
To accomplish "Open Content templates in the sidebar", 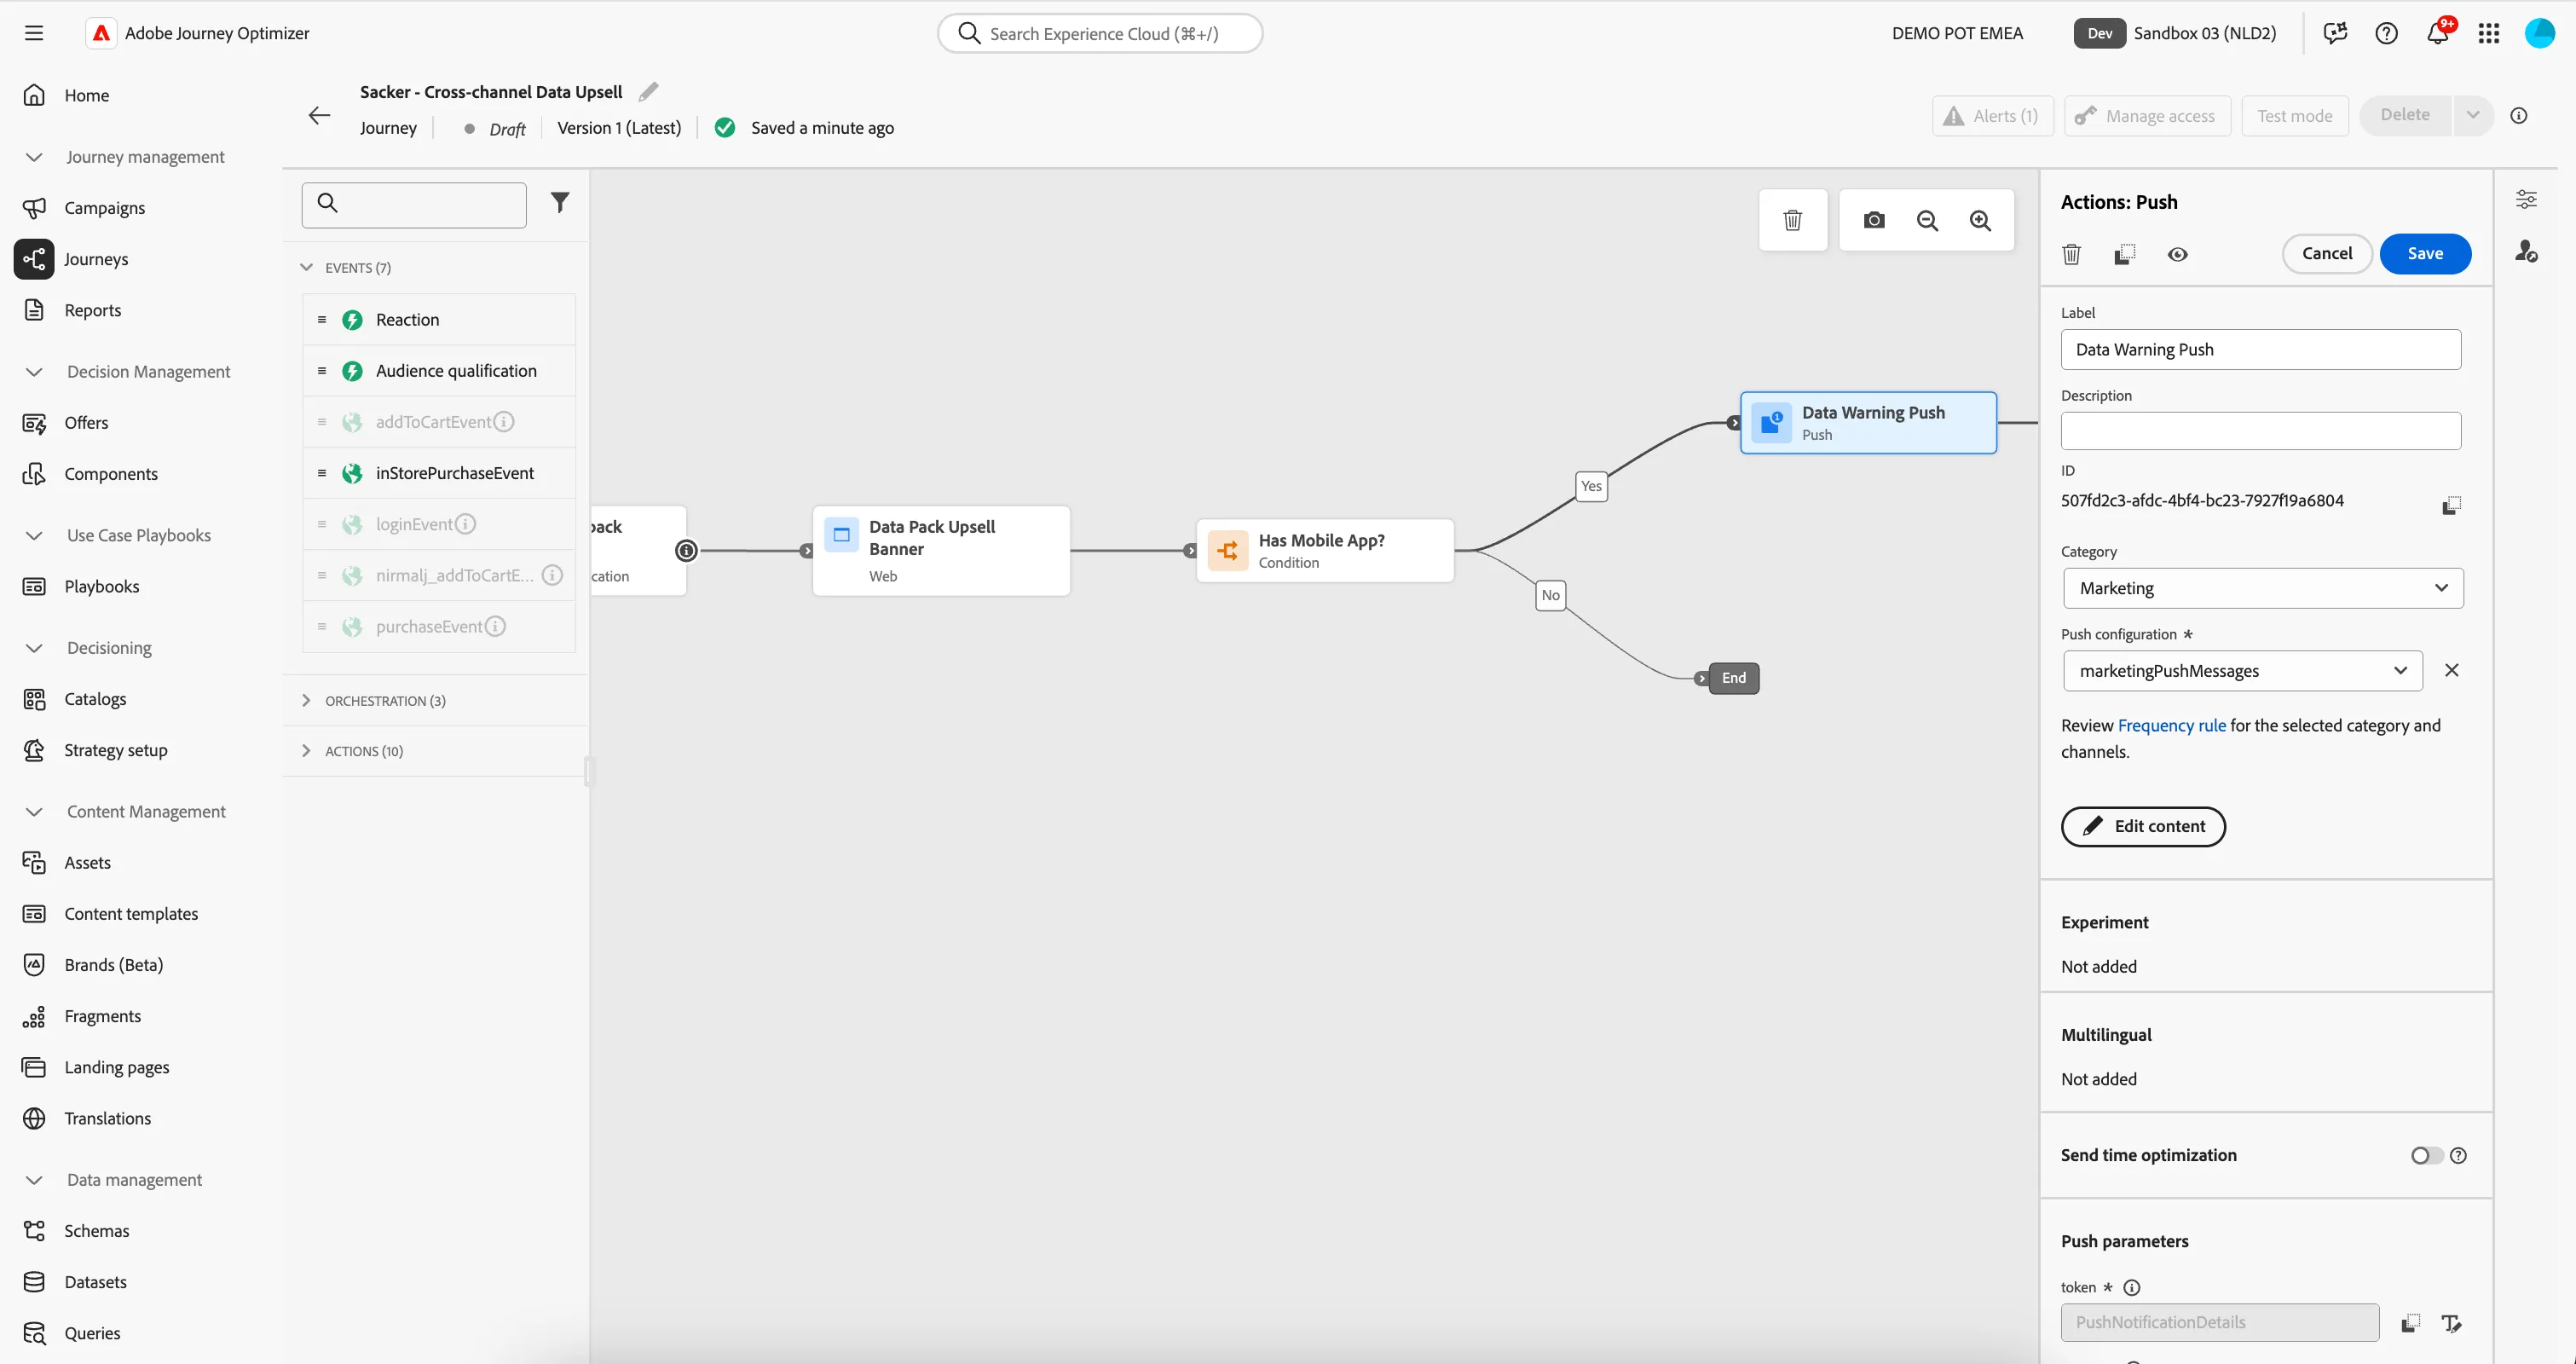I will pyautogui.click(x=131, y=914).
